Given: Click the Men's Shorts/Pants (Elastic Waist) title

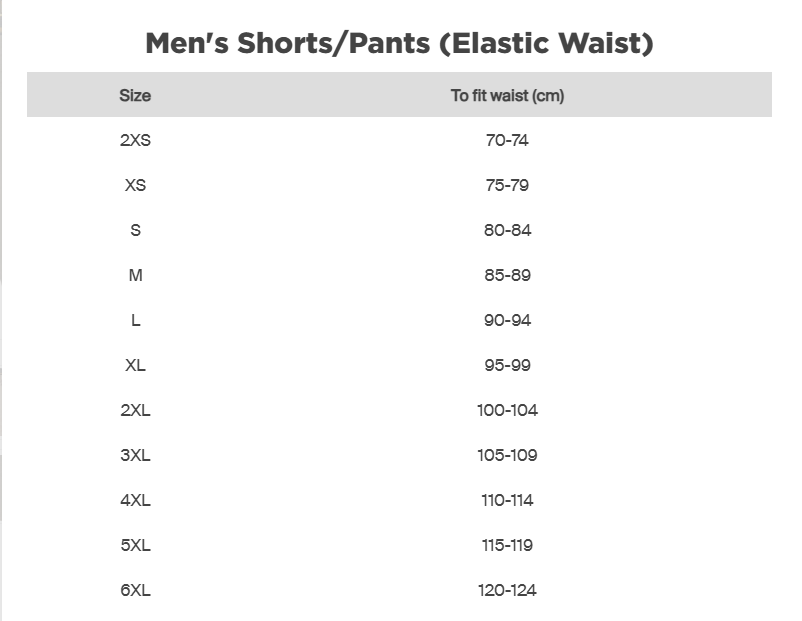Looking at the screenshot, I should click(399, 44).
